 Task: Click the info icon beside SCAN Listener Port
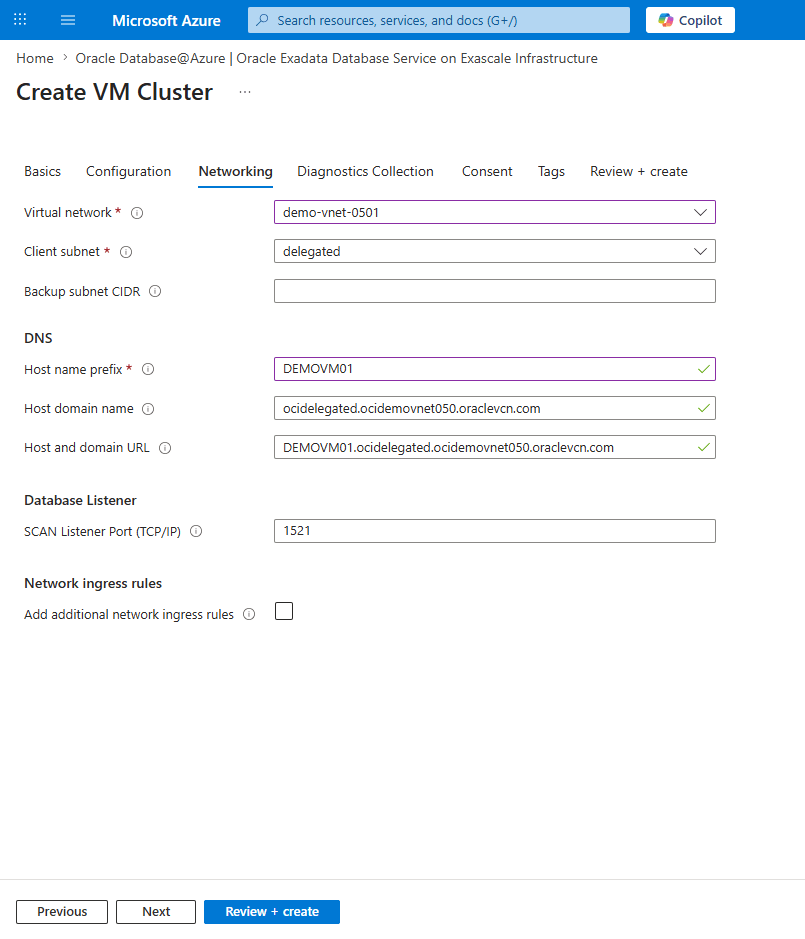coord(196,531)
